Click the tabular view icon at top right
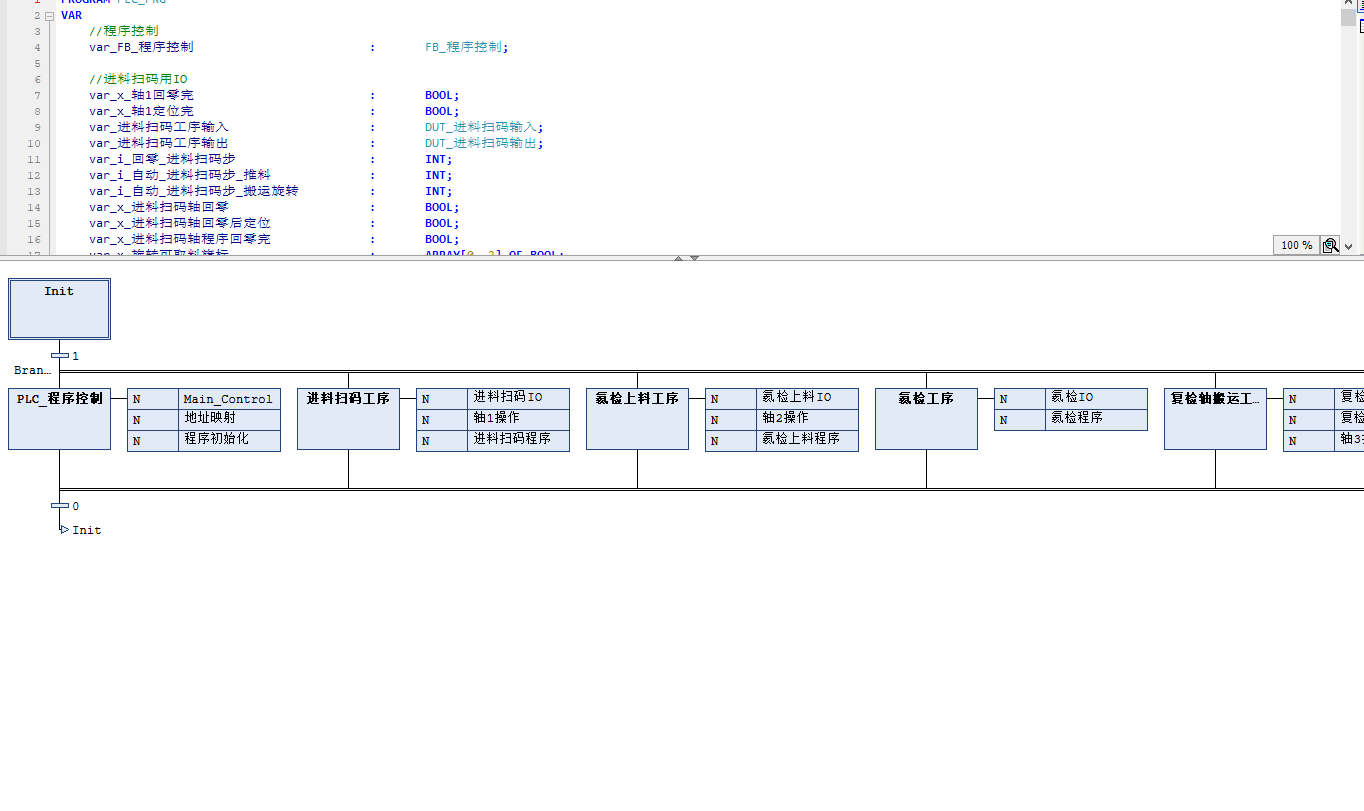Screen dimensions: 1364x811 [1360, 26]
